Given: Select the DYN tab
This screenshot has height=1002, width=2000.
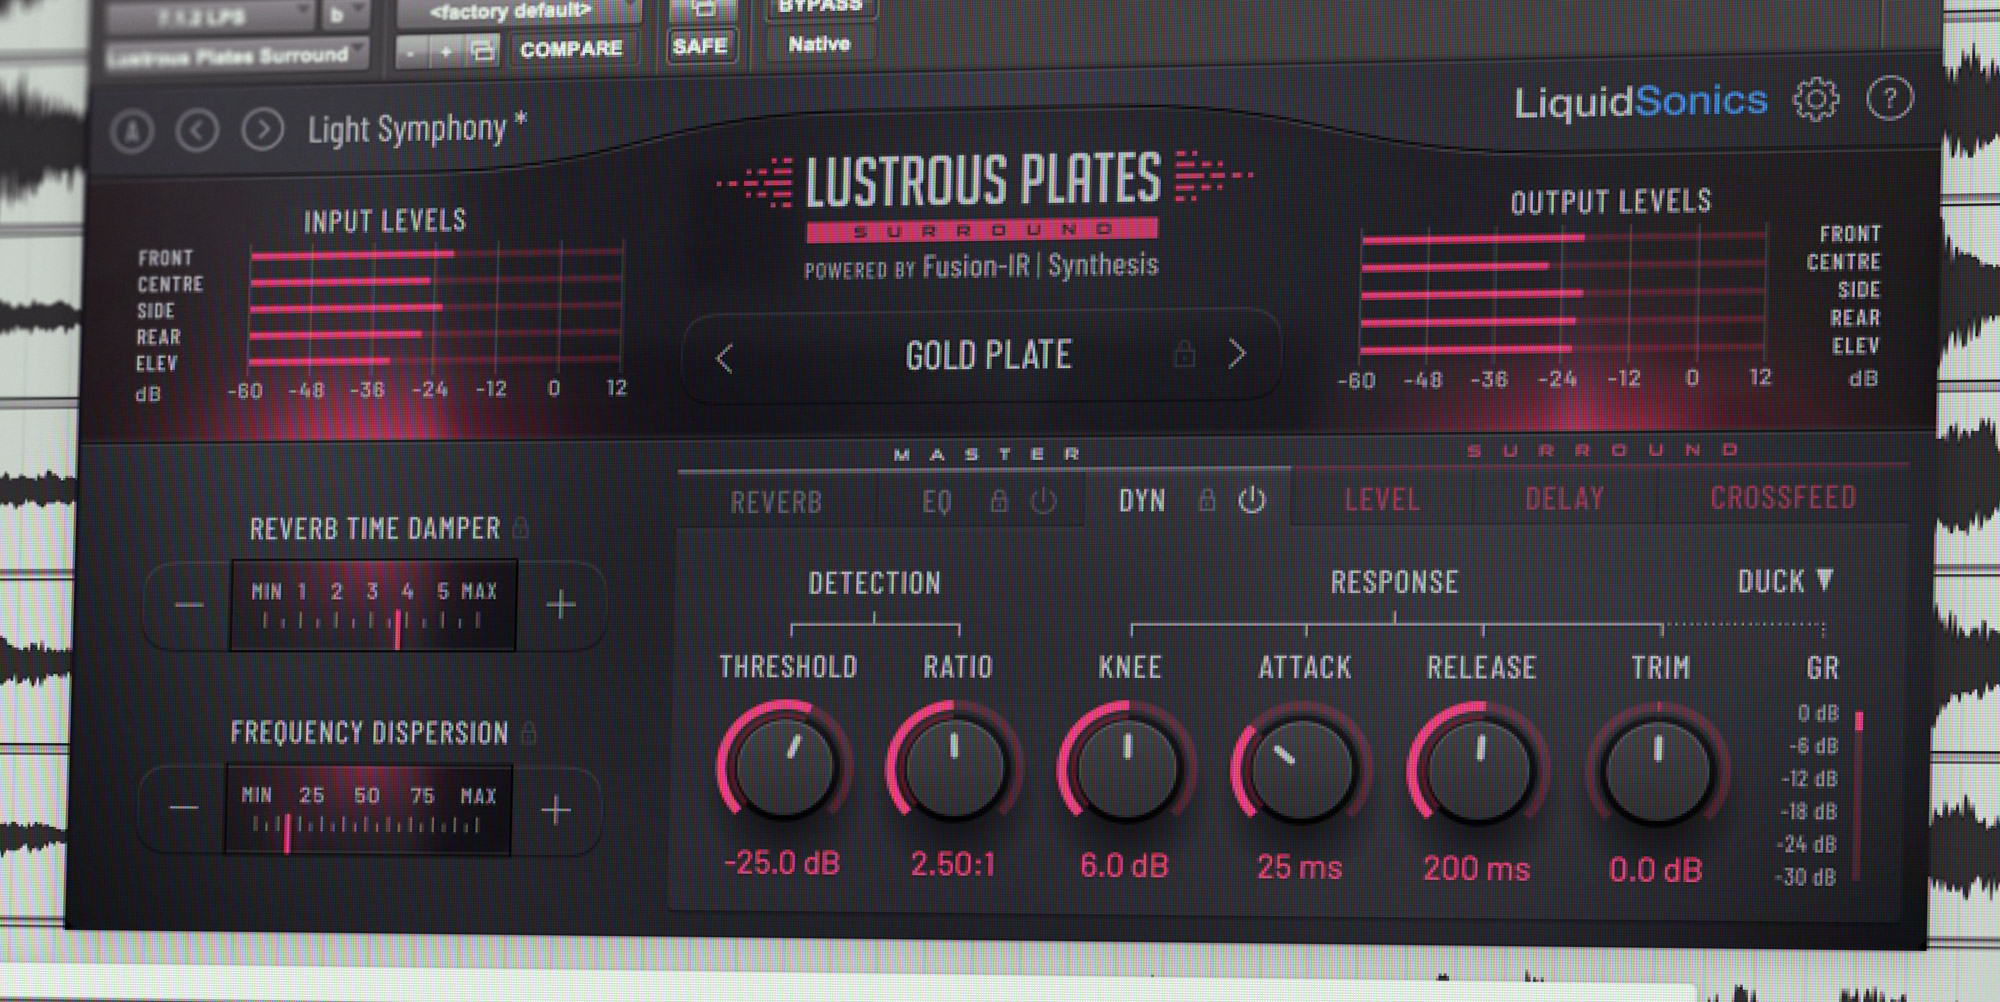Looking at the screenshot, I should tap(1142, 500).
